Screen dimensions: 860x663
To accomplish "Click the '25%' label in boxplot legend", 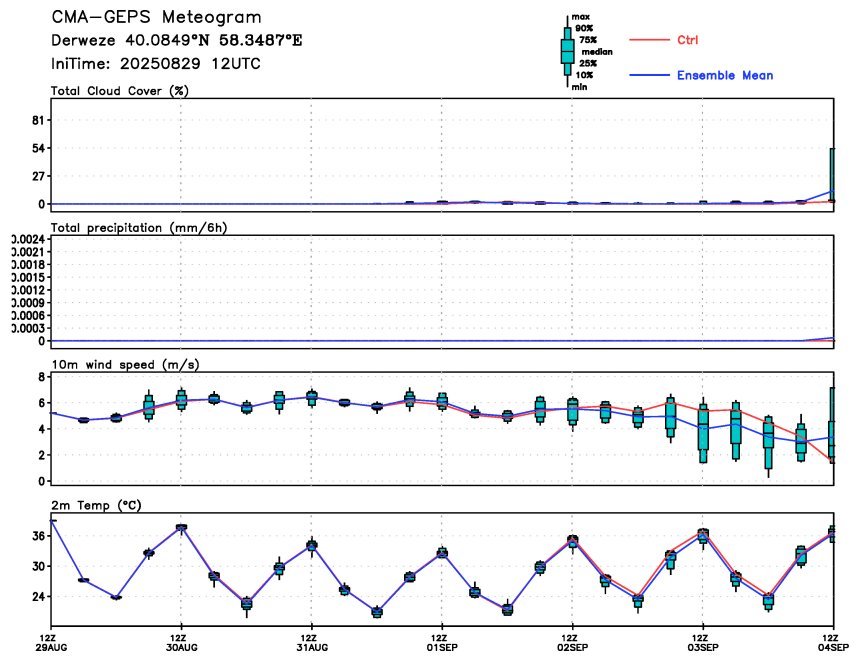I will pos(588,63).
